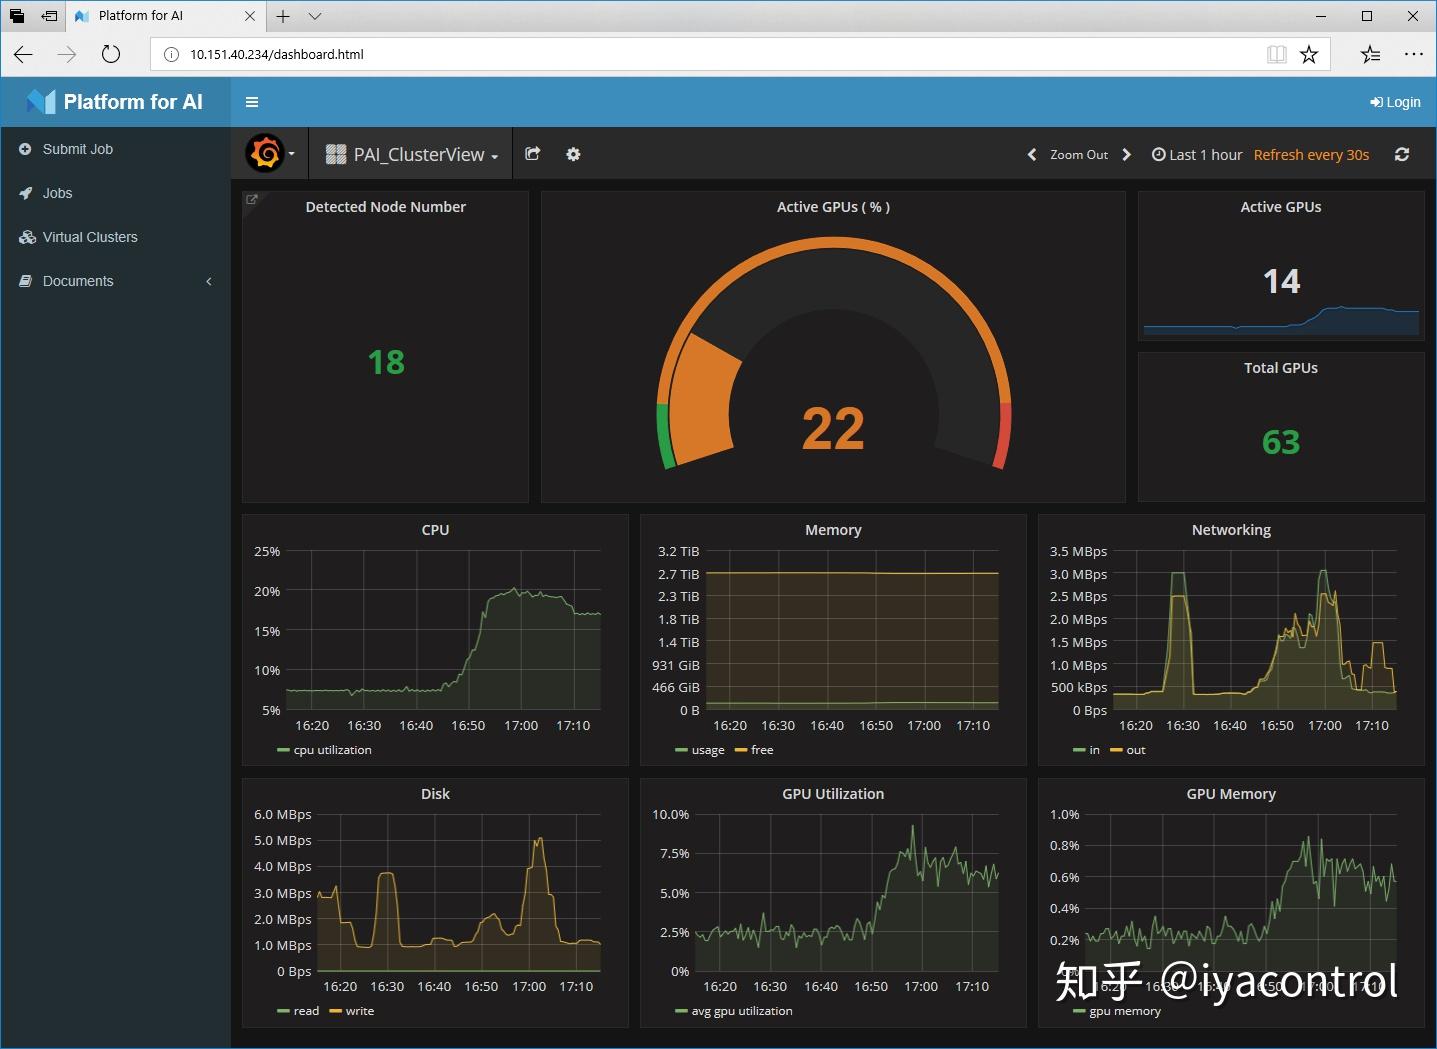Image resolution: width=1437 pixels, height=1049 pixels.
Task: Click the refresh dashboard icon
Action: (x=1402, y=154)
